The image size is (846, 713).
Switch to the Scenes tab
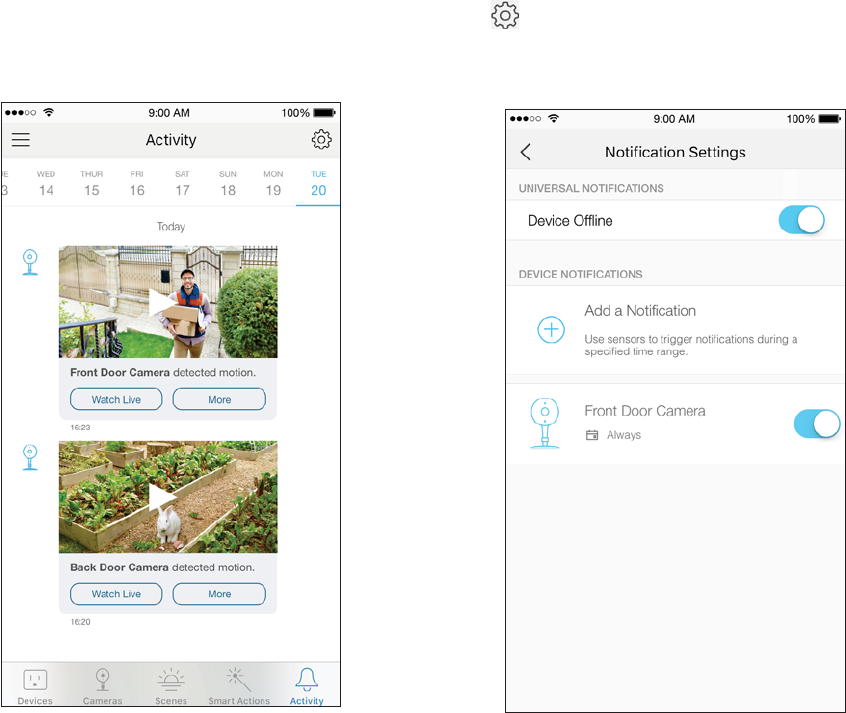pos(171,687)
